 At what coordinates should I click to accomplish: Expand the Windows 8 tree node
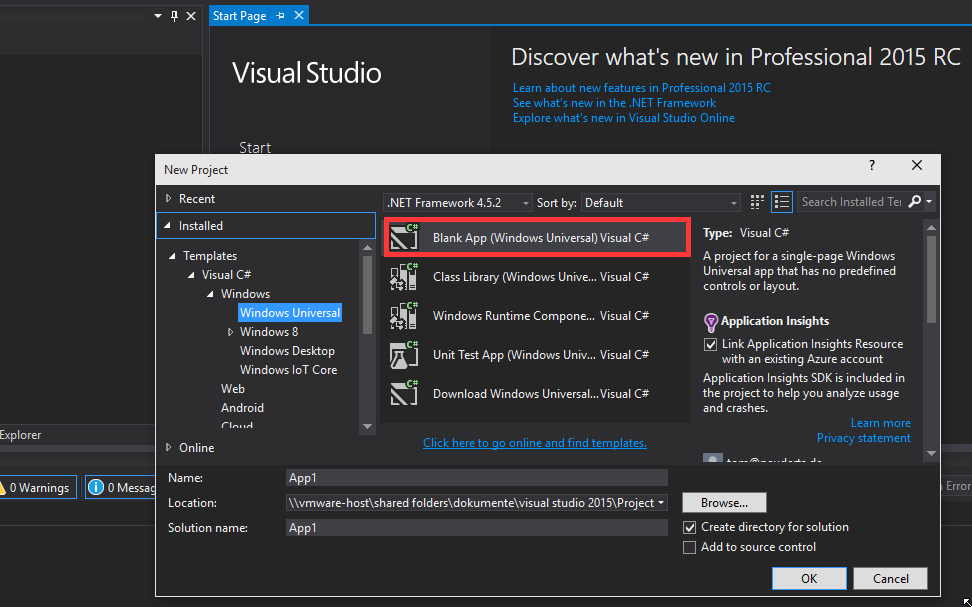(230, 332)
